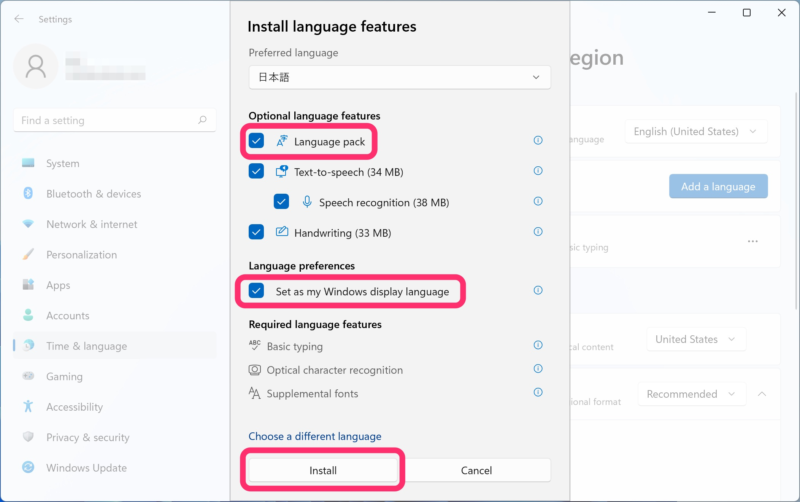Click the Optical character recognition text
Viewport: 800px width, 502px height.
(335, 370)
